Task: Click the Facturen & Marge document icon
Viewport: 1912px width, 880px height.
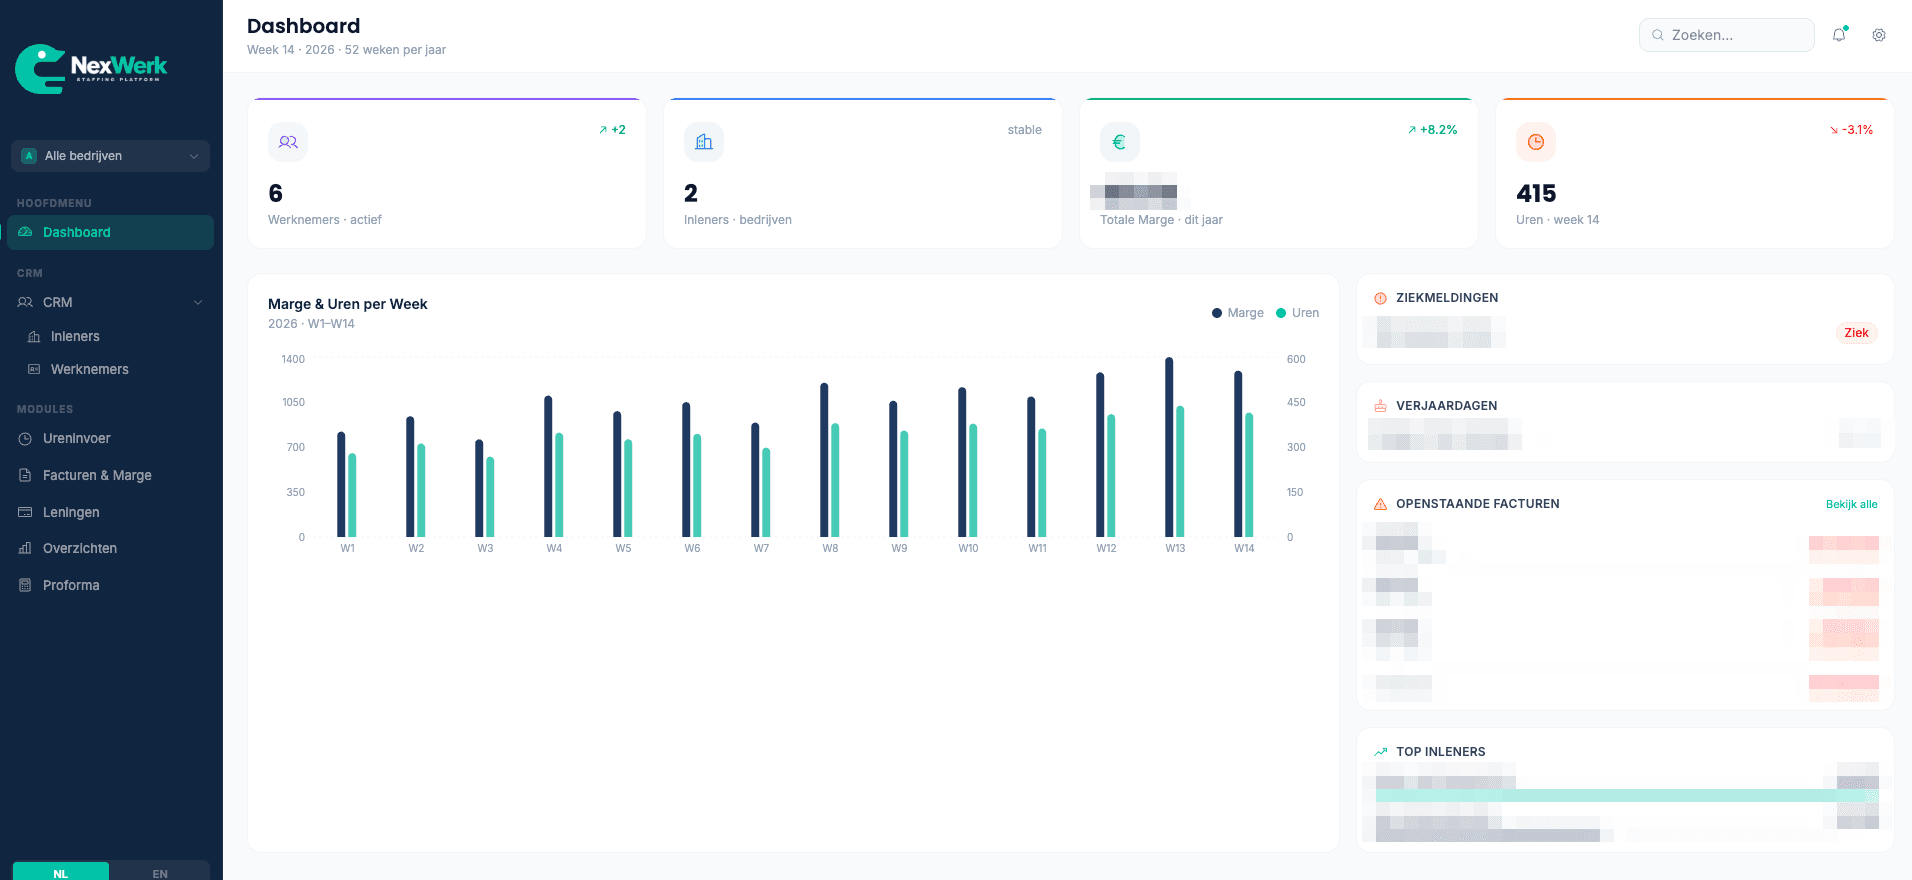Action: pyautogui.click(x=26, y=475)
